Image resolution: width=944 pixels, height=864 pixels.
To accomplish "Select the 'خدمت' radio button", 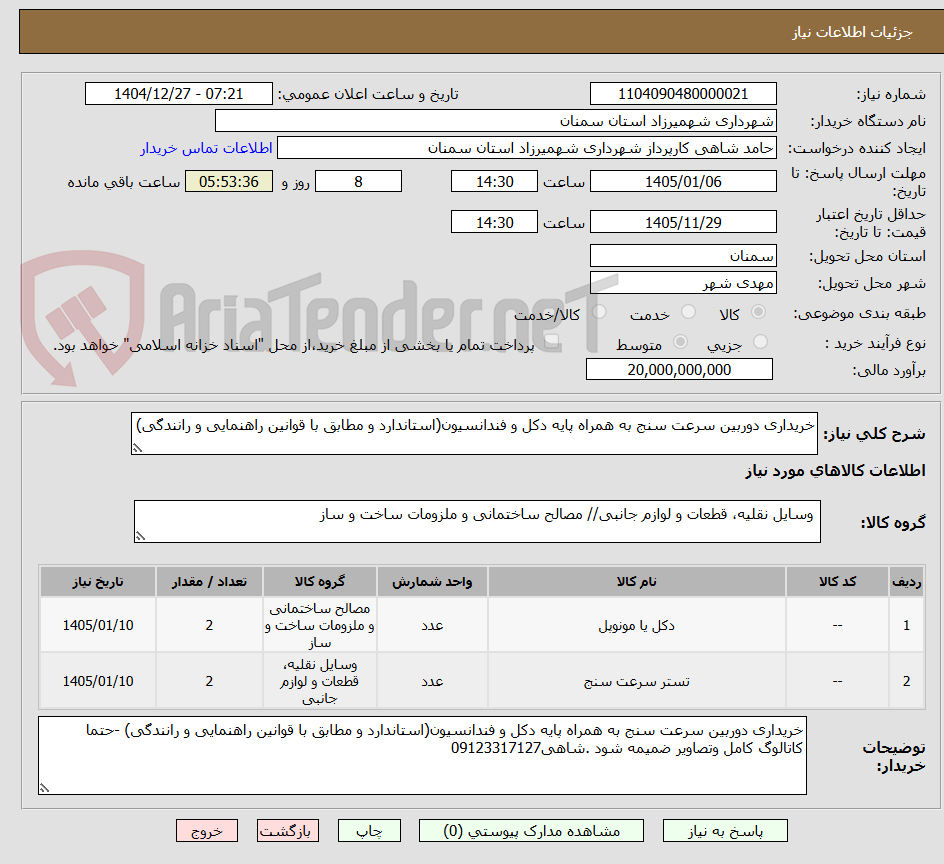I will pyautogui.click(x=688, y=312).
